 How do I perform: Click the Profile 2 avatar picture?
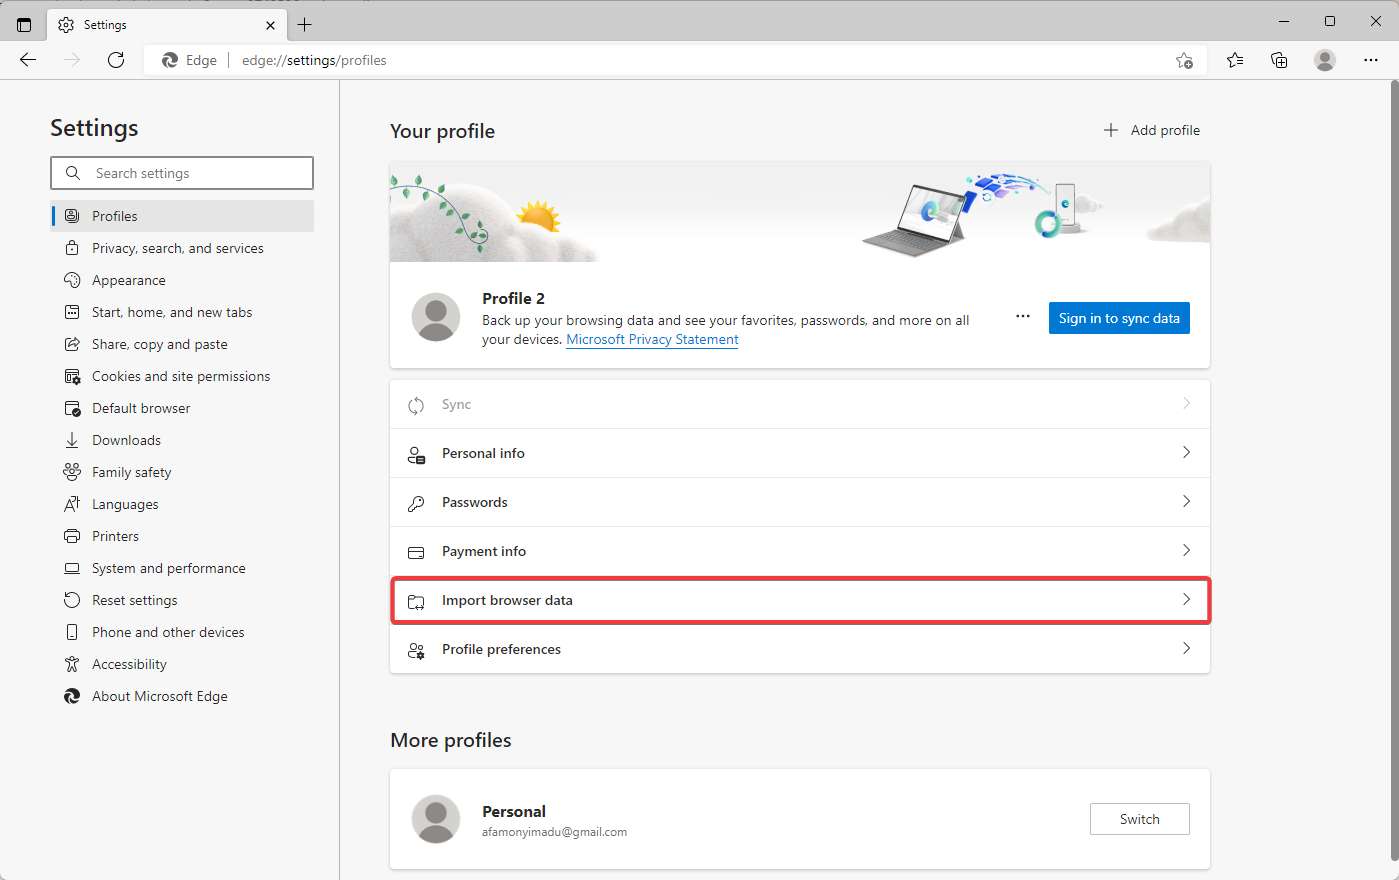436,318
